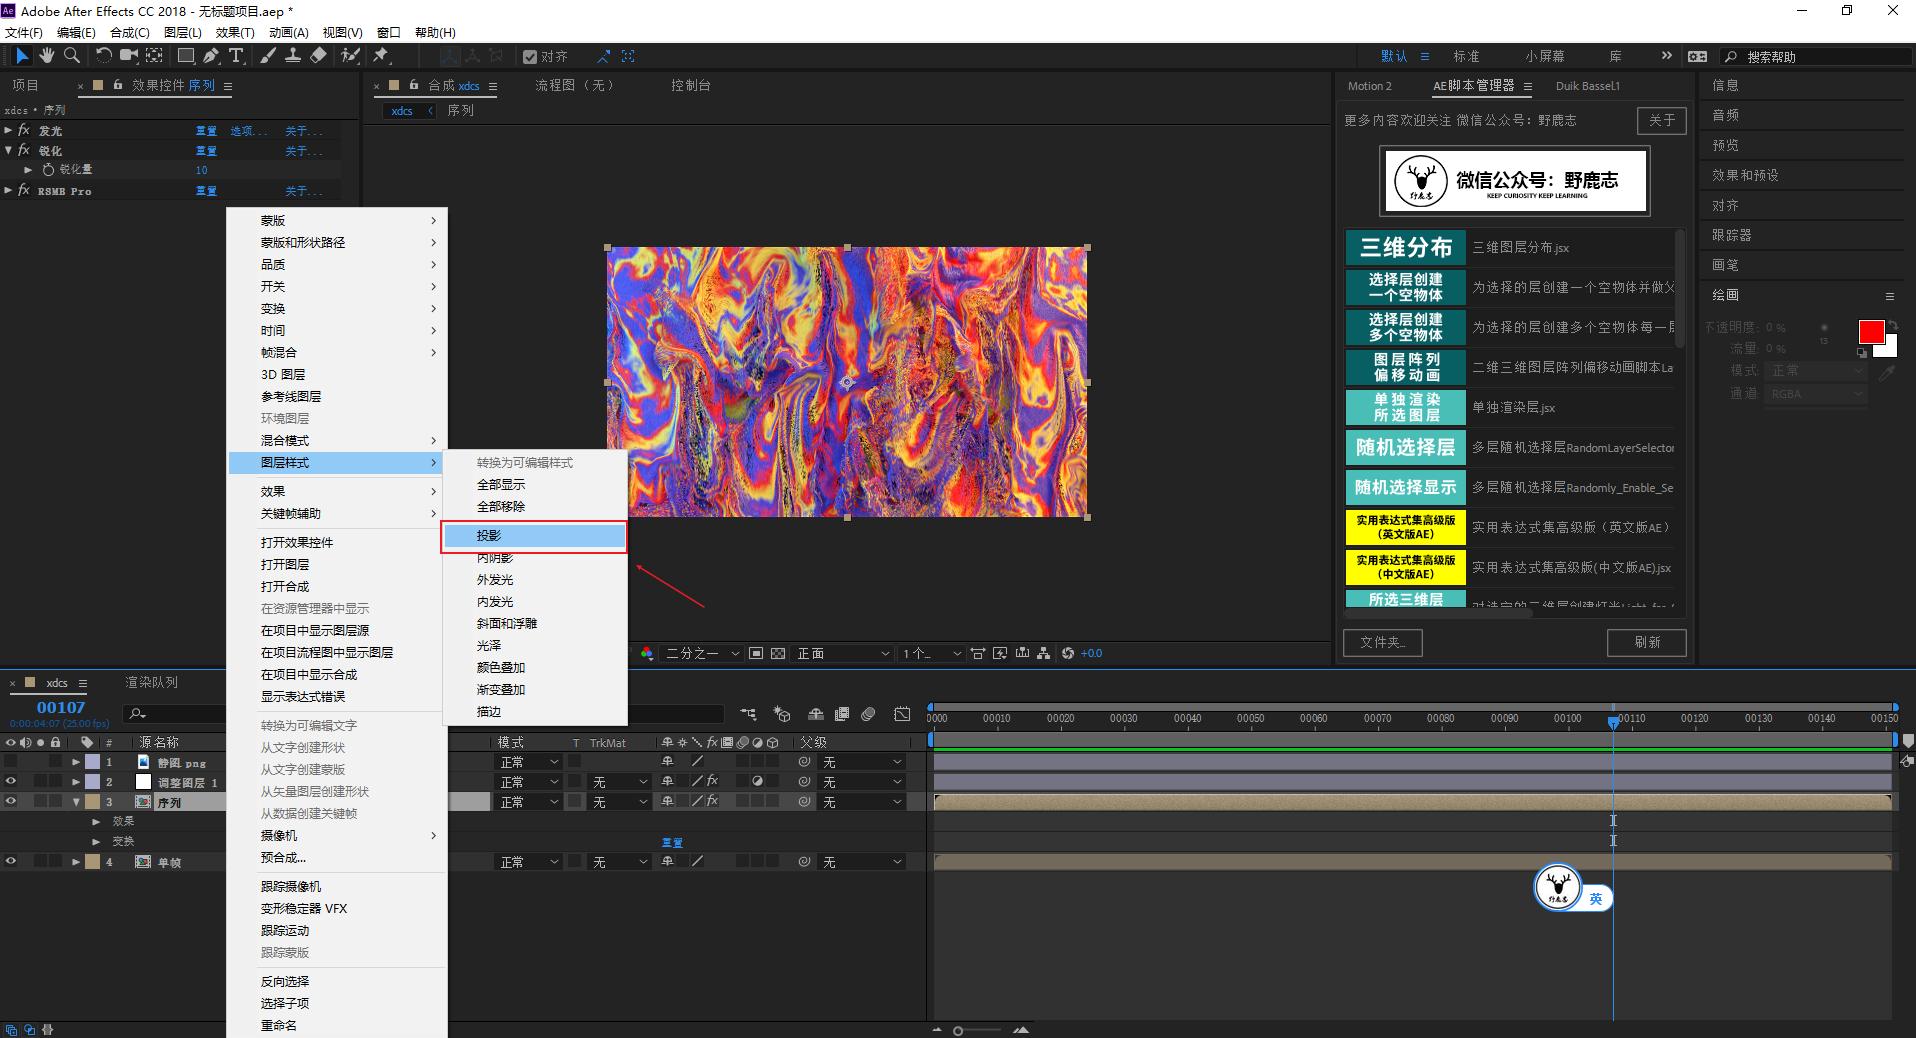1916x1038 pixels.
Task: Select the Zoom tool
Action: (x=72, y=57)
